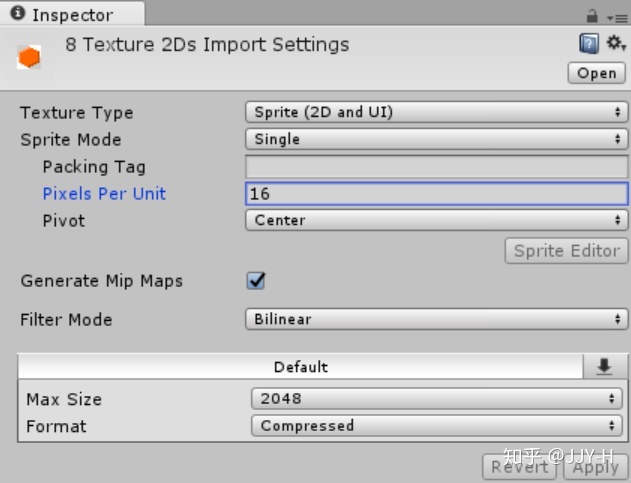631x483 pixels.
Task: Click the Apply button
Action: [596, 467]
